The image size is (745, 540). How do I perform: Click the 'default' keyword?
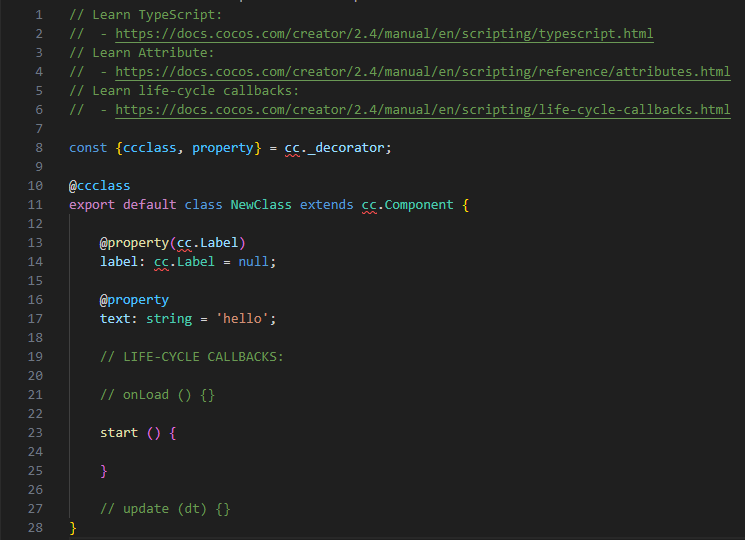(x=149, y=205)
